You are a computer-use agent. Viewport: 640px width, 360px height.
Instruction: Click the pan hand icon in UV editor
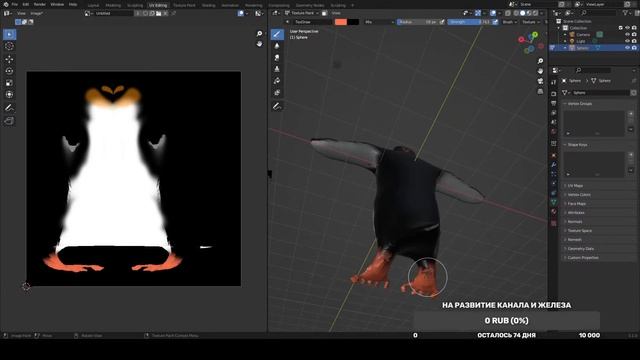pos(259,44)
